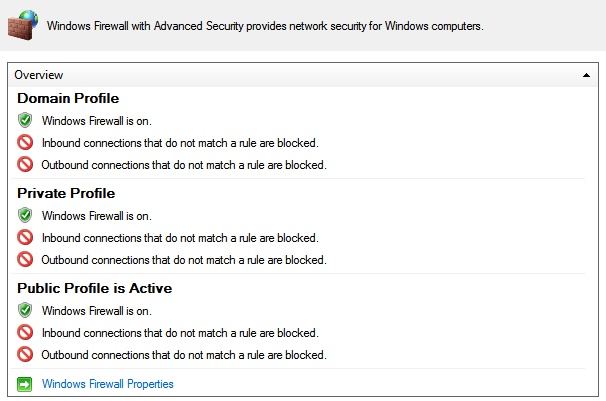The height and width of the screenshot is (401, 606).
Task: Click Domain Profile inbound blocked red icon
Action: click(25, 143)
